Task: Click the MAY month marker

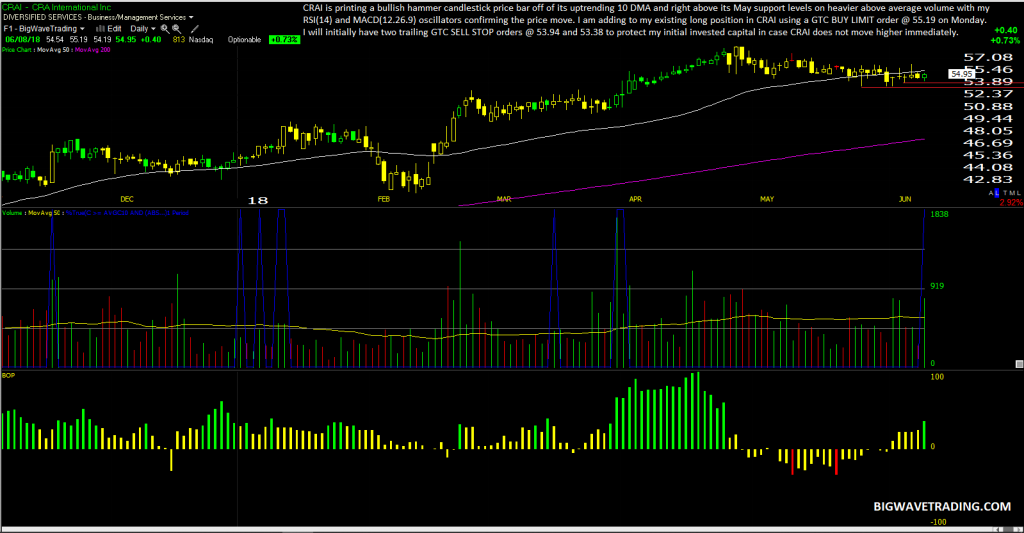Action: pos(767,199)
